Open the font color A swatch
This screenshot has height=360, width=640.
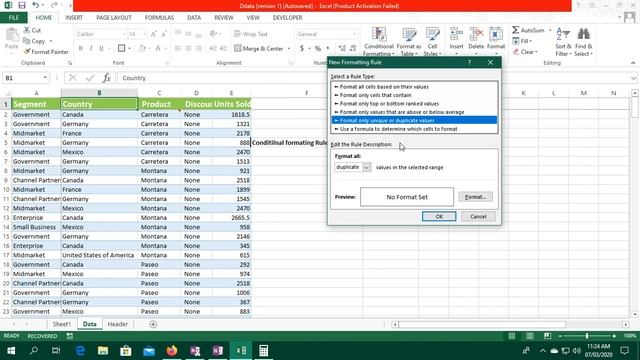(158, 48)
